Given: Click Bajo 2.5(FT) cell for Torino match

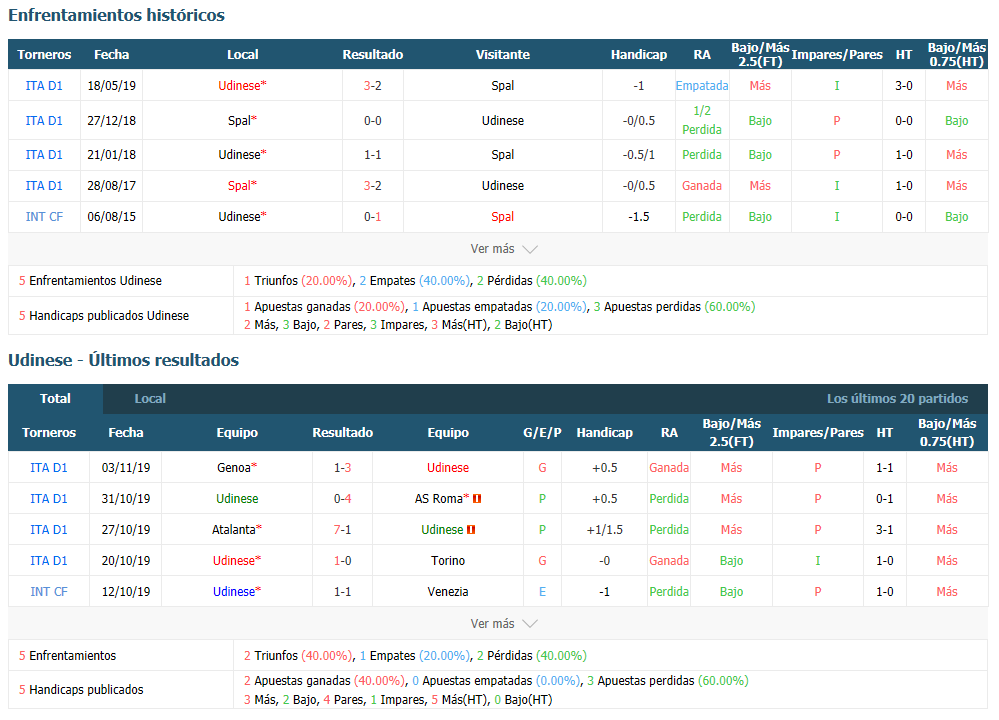Looking at the screenshot, I should [731, 561].
